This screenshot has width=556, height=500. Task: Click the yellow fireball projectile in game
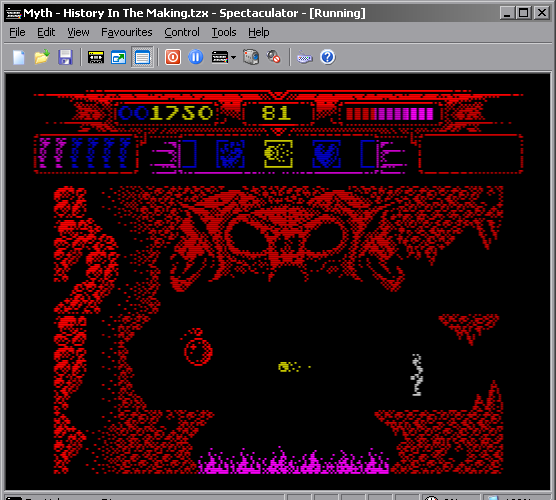coord(294,367)
